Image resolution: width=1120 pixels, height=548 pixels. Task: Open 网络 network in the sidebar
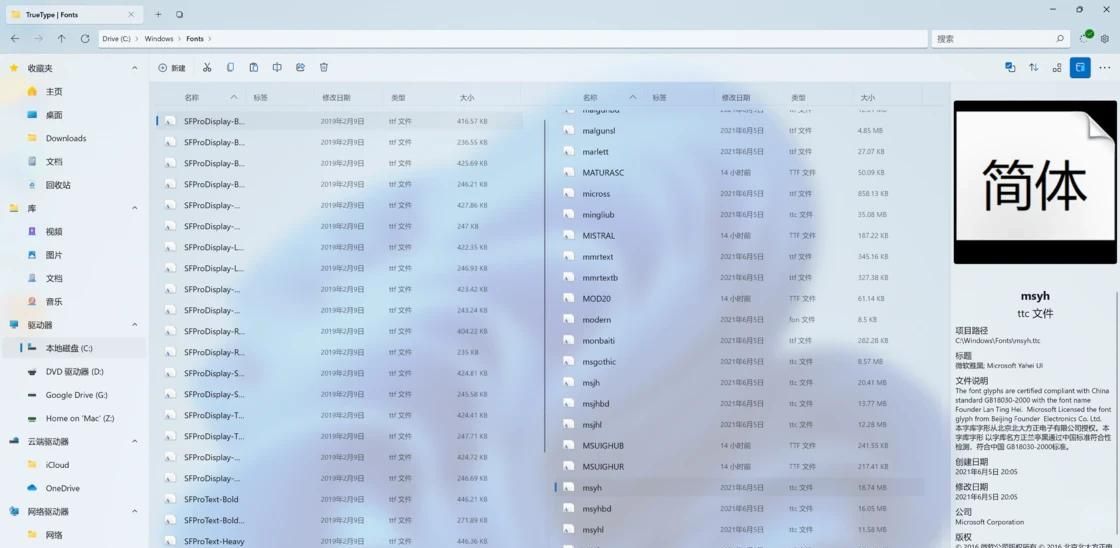pyautogui.click(x=75, y=534)
